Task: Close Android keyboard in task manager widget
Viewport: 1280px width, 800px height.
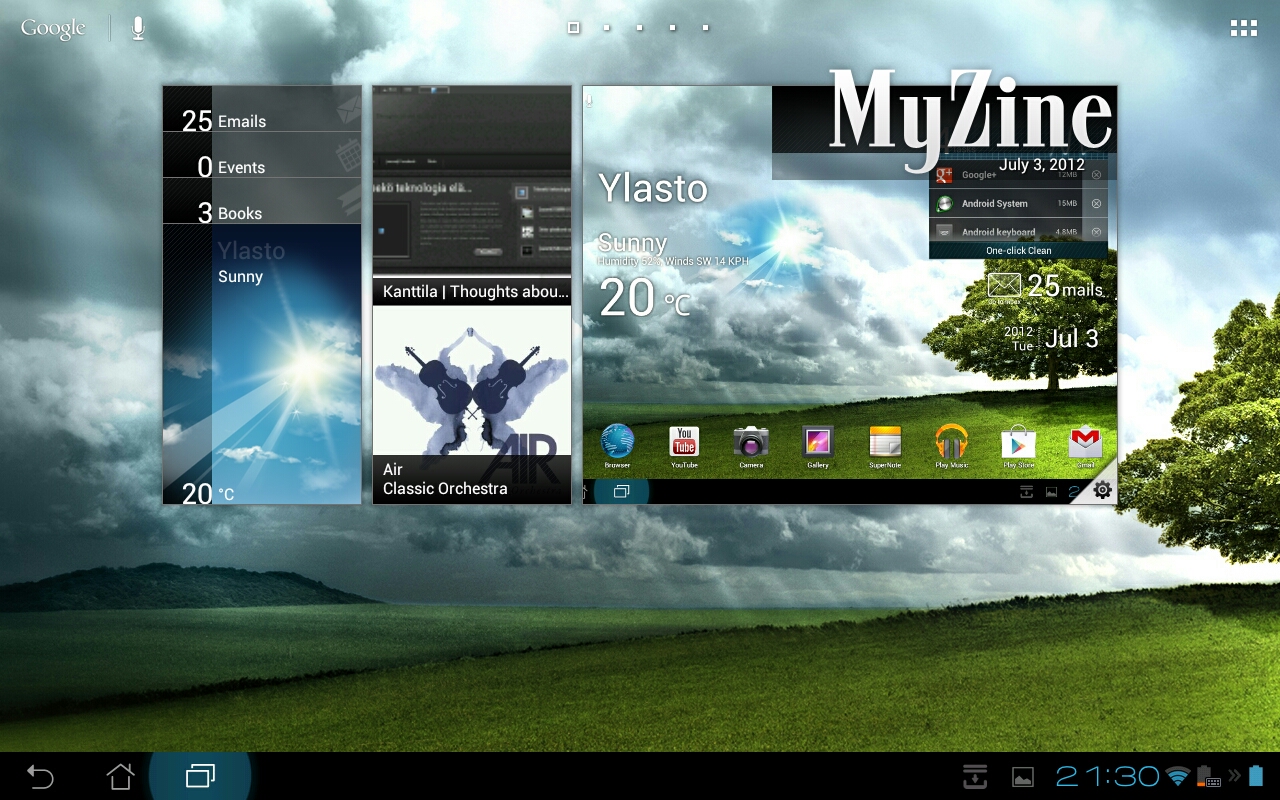Action: tap(1096, 232)
